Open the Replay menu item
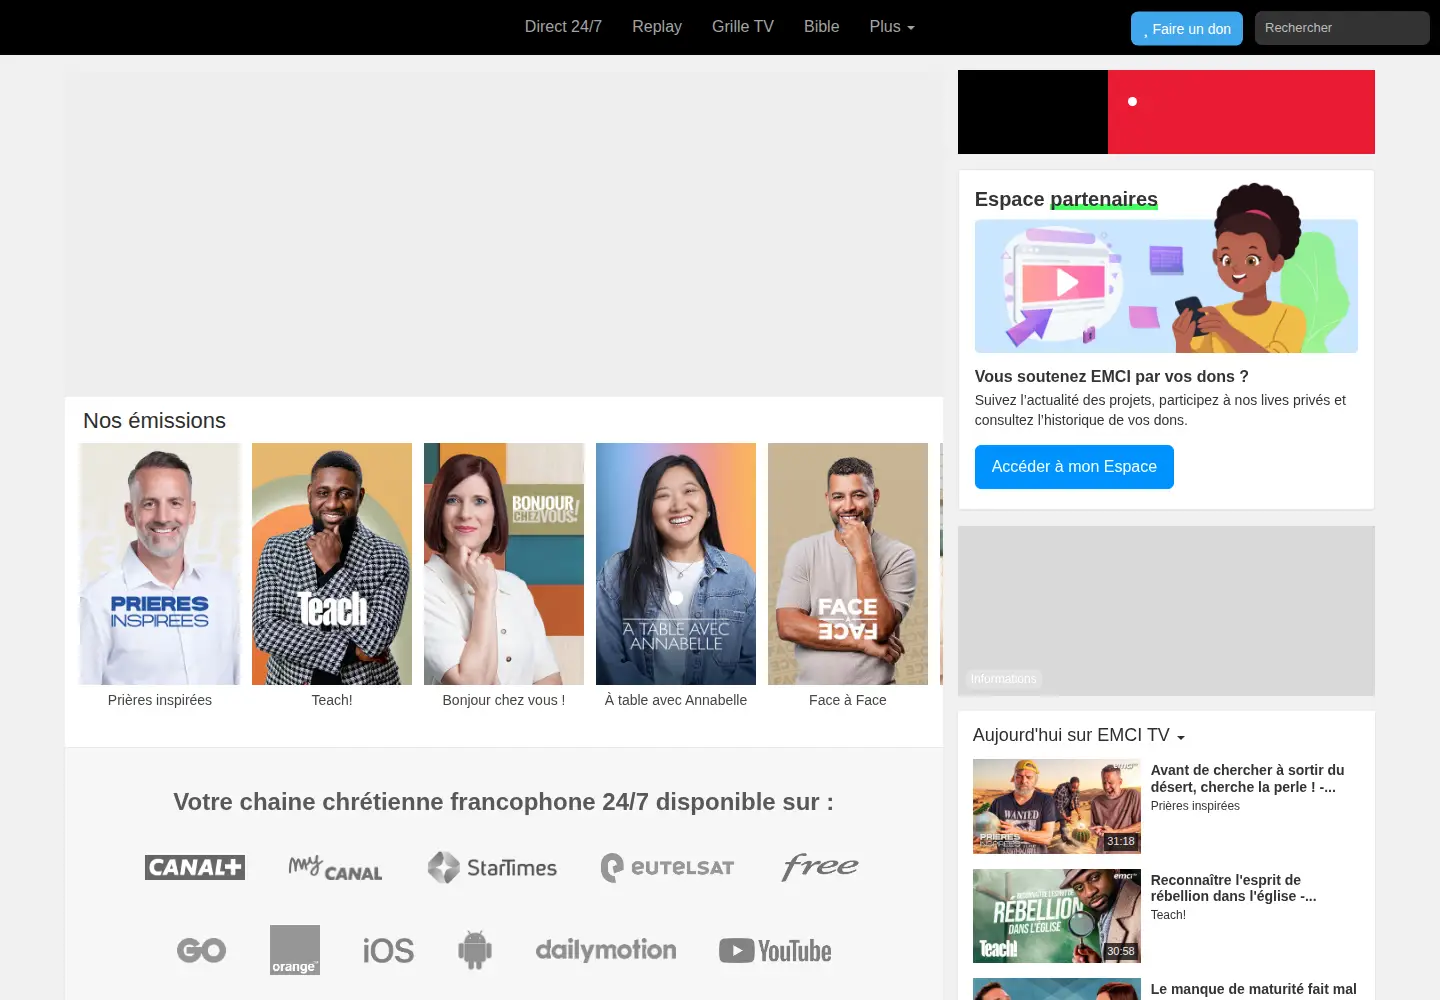1440x1000 pixels. point(657,27)
